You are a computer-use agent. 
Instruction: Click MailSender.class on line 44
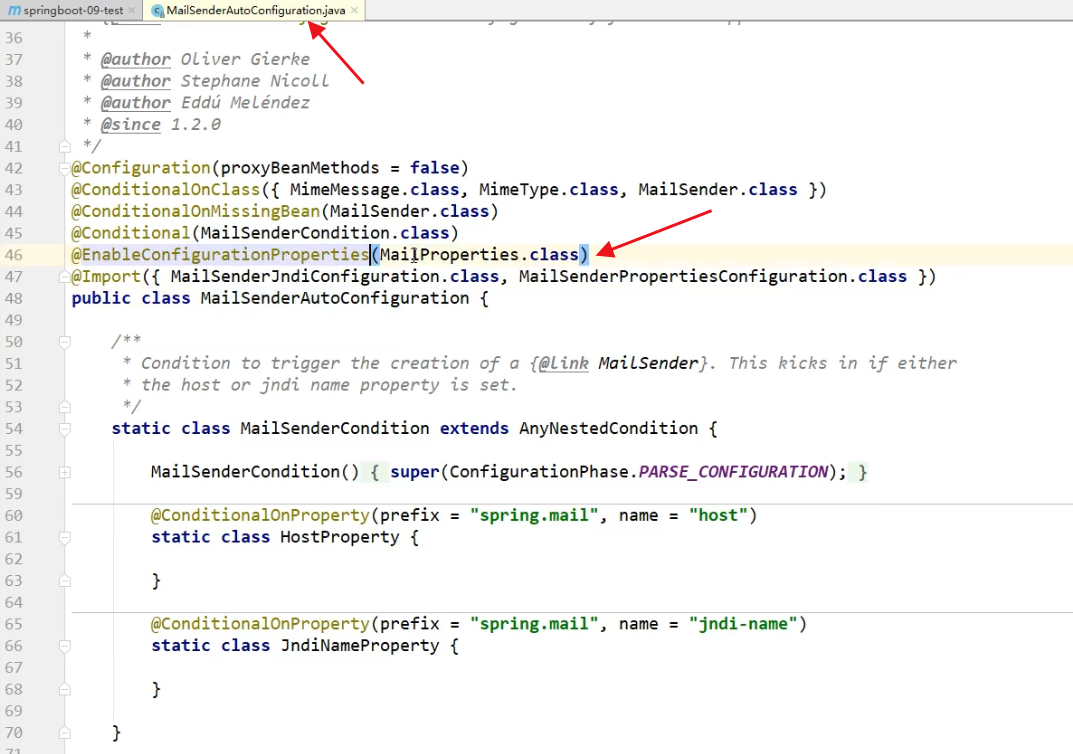point(409,211)
